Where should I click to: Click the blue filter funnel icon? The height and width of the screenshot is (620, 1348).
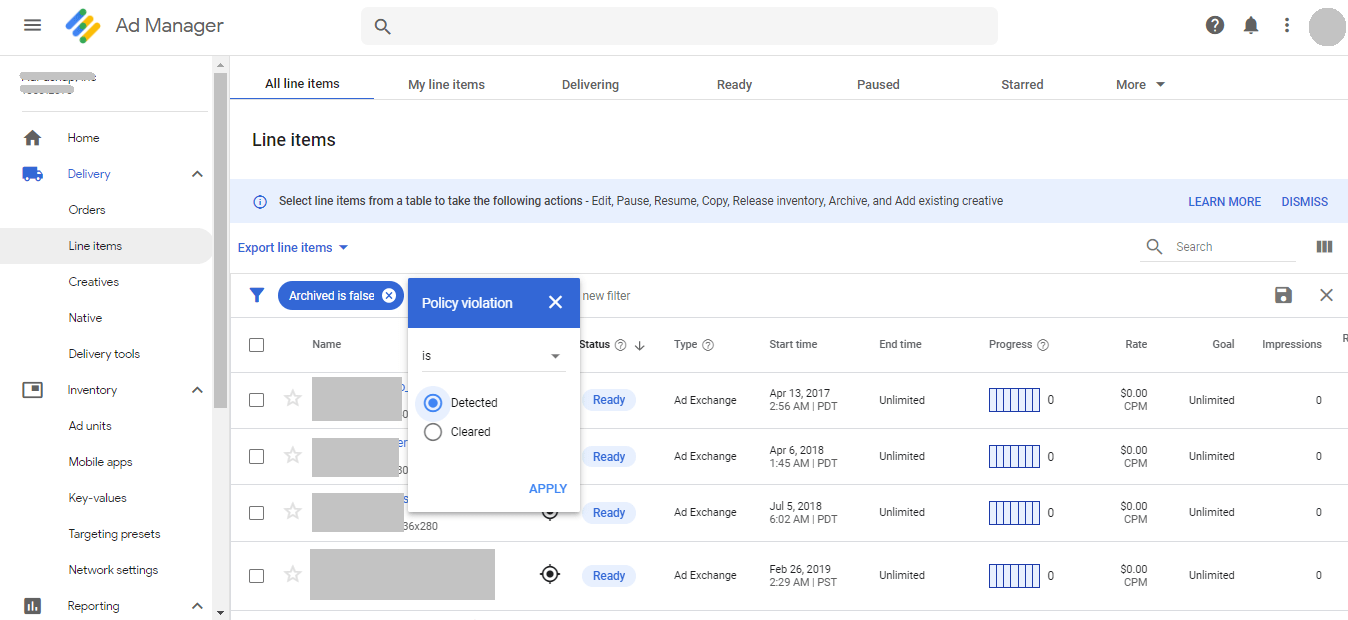click(257, 295)
